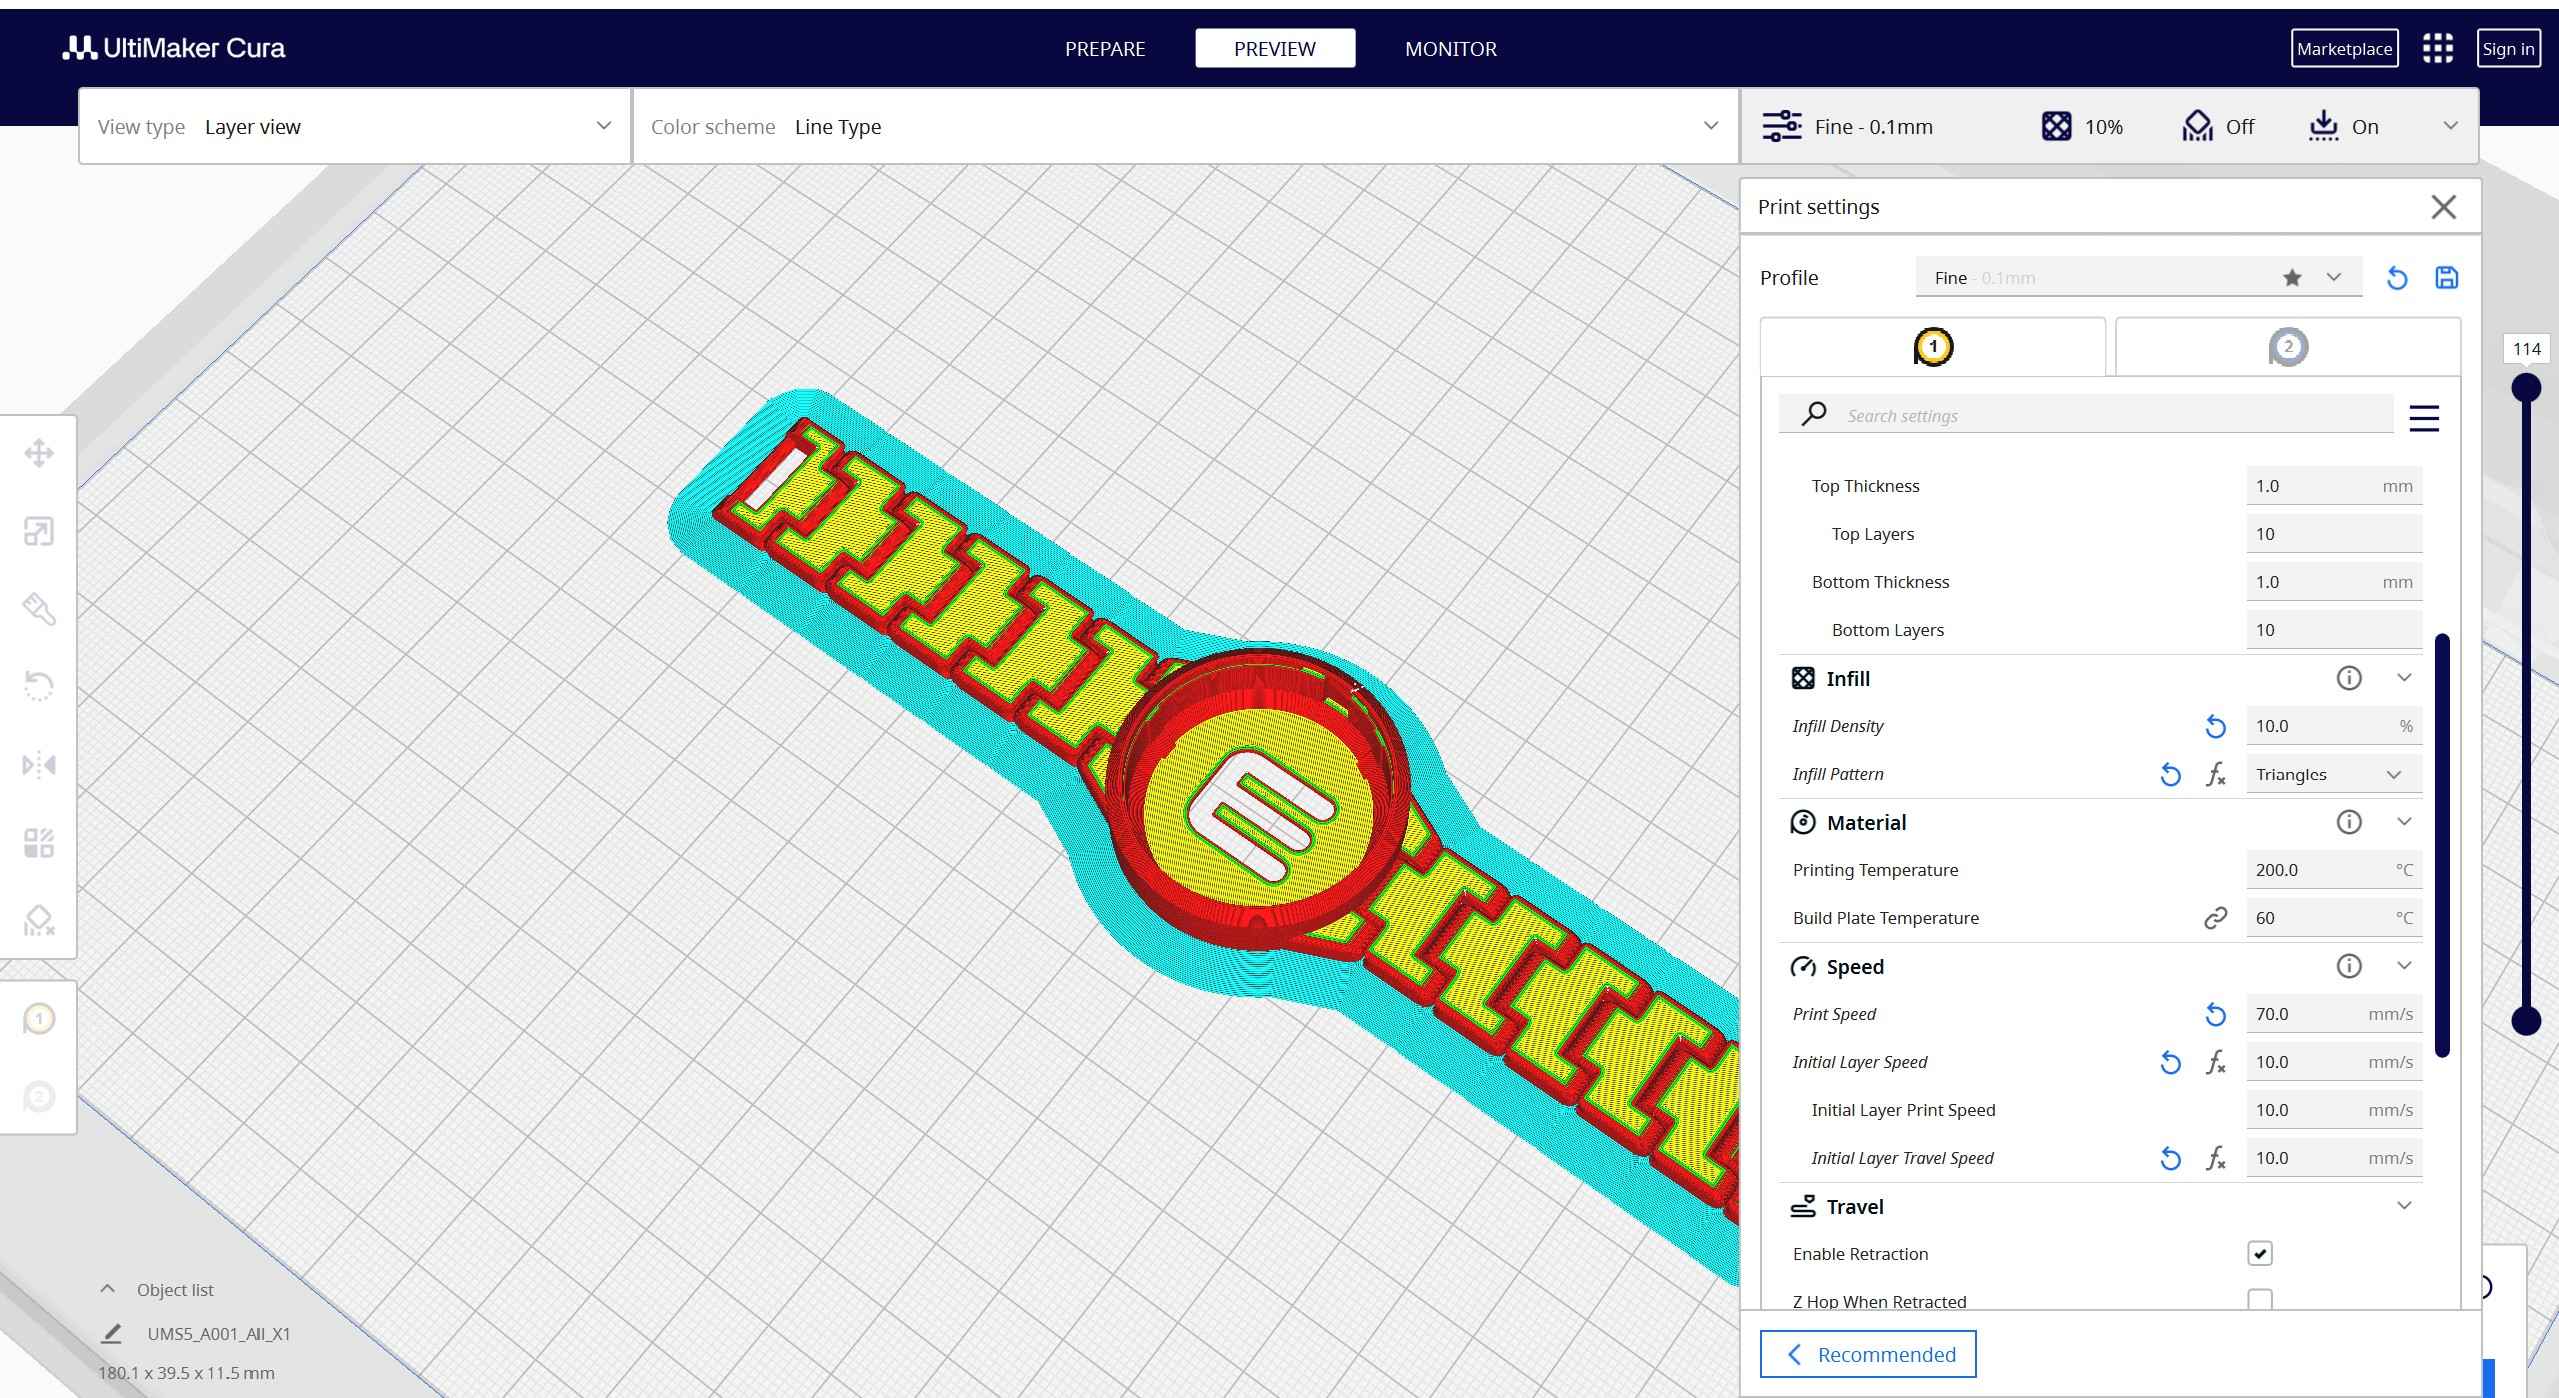Screen dimensions: 2559x1398
Task: Open the Per Model Settings tool
Action: coord(39,843)
